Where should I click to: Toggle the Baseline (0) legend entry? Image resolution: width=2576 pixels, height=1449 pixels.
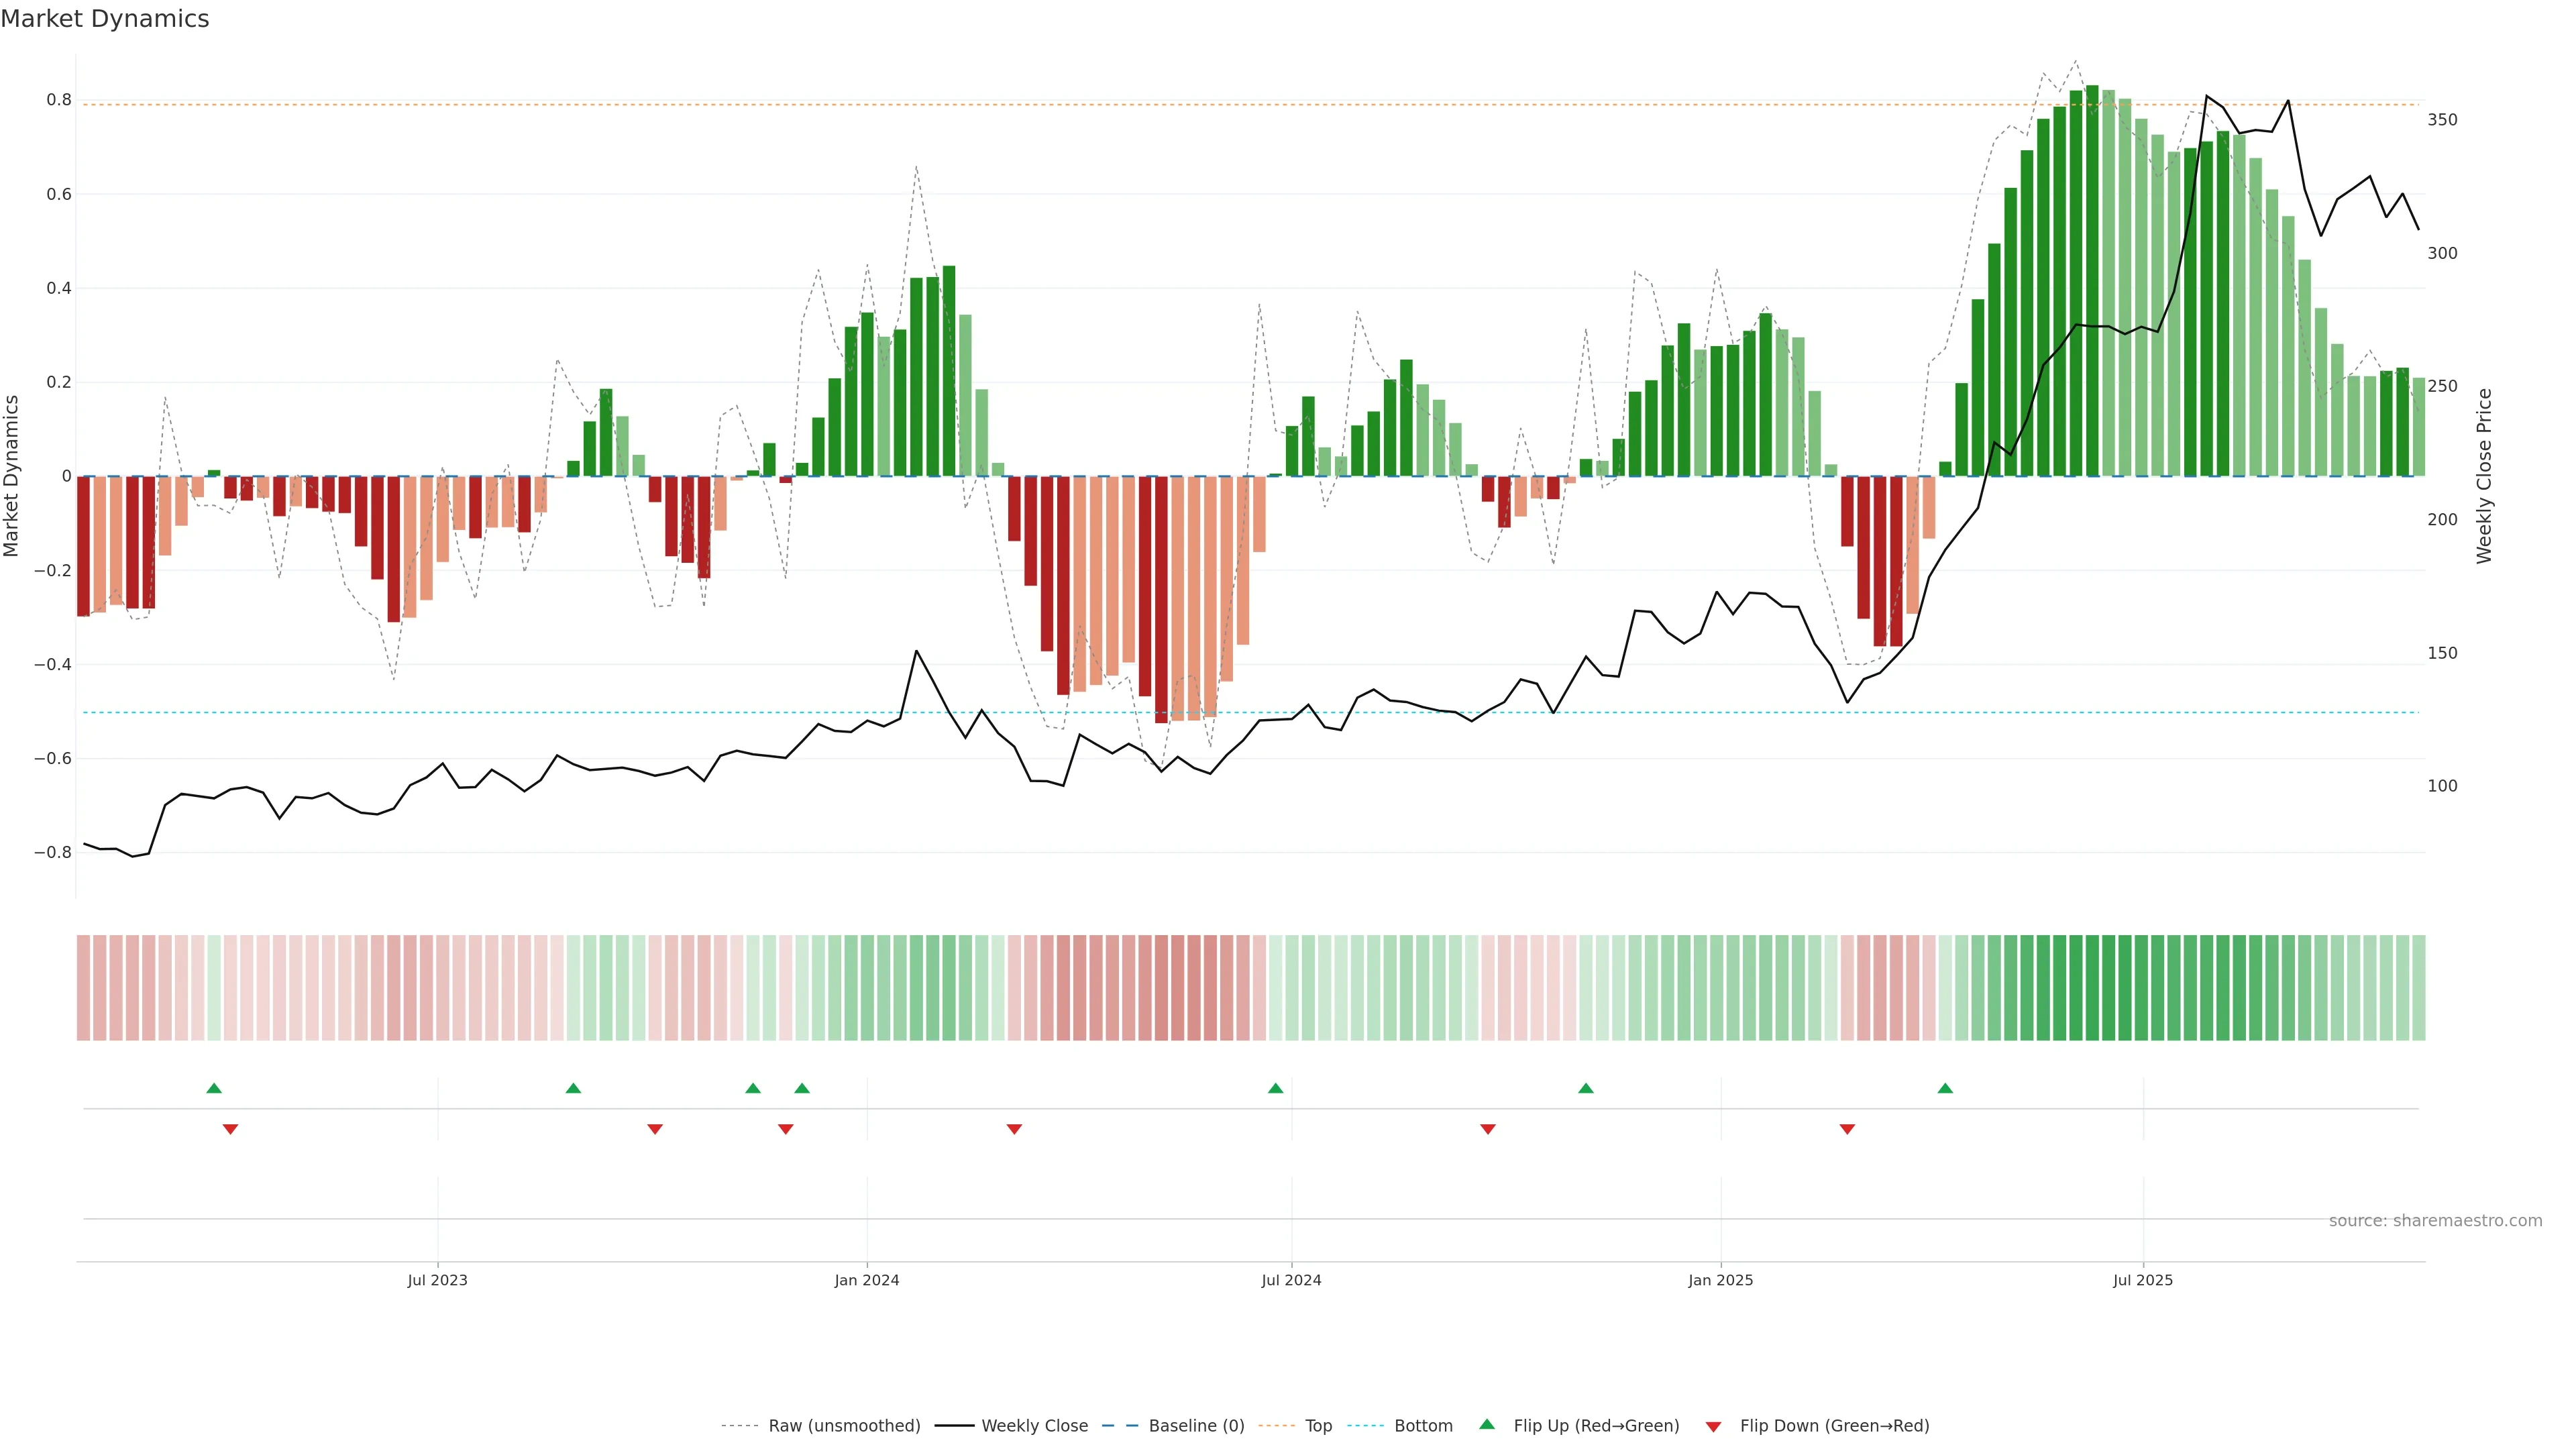[1196, 1425]
